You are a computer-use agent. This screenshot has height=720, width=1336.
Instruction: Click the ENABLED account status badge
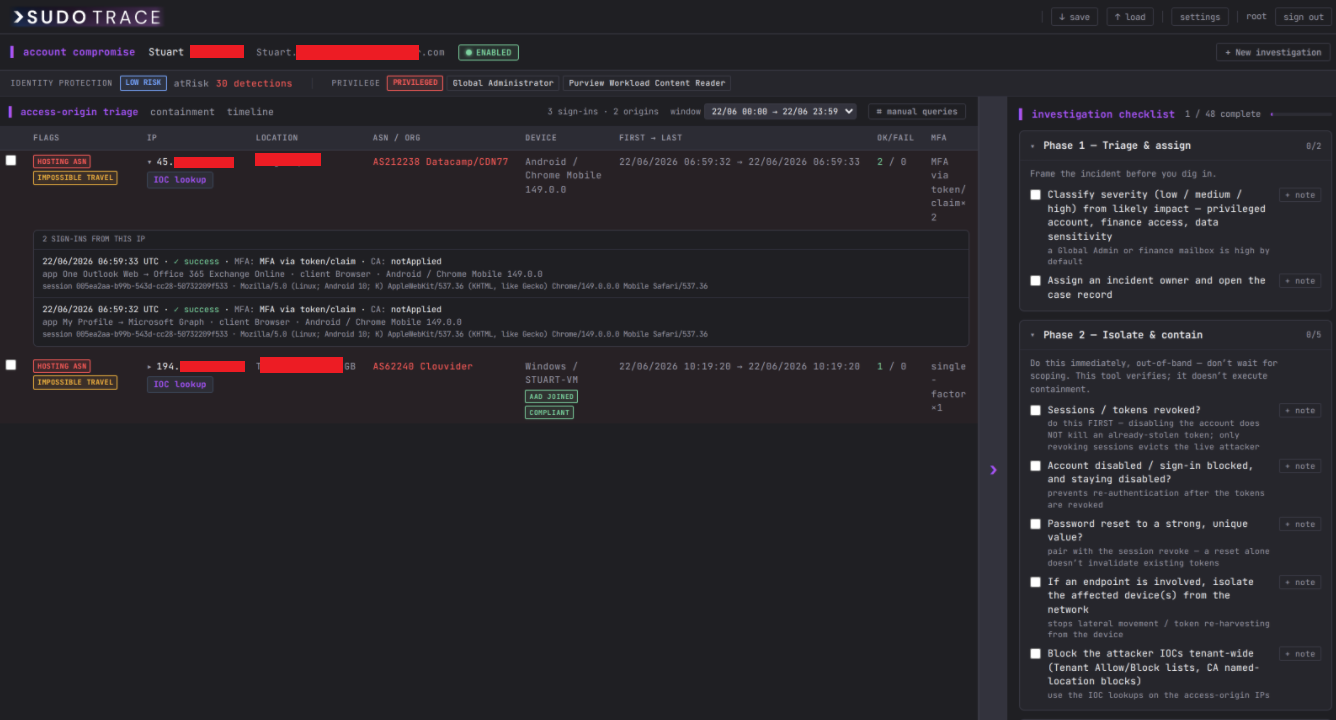488,52
